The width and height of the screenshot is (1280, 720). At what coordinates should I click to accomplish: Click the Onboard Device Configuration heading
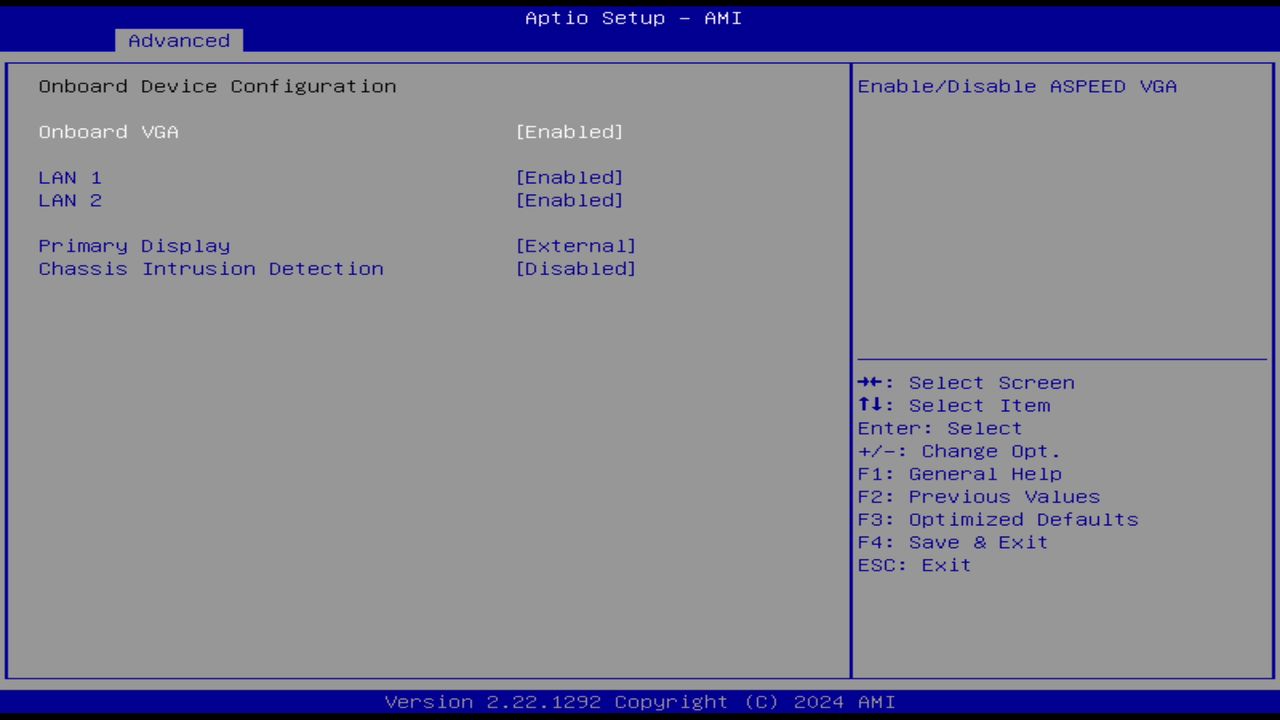[x=217, y=87]
